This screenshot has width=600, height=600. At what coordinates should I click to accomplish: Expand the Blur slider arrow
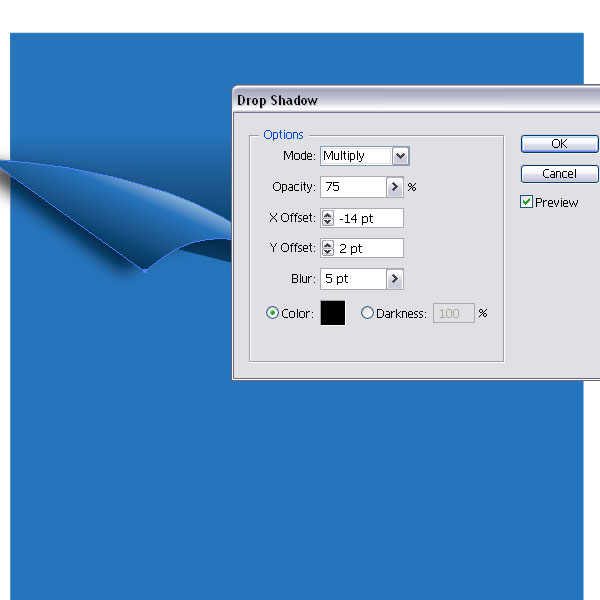pos(395,279)
